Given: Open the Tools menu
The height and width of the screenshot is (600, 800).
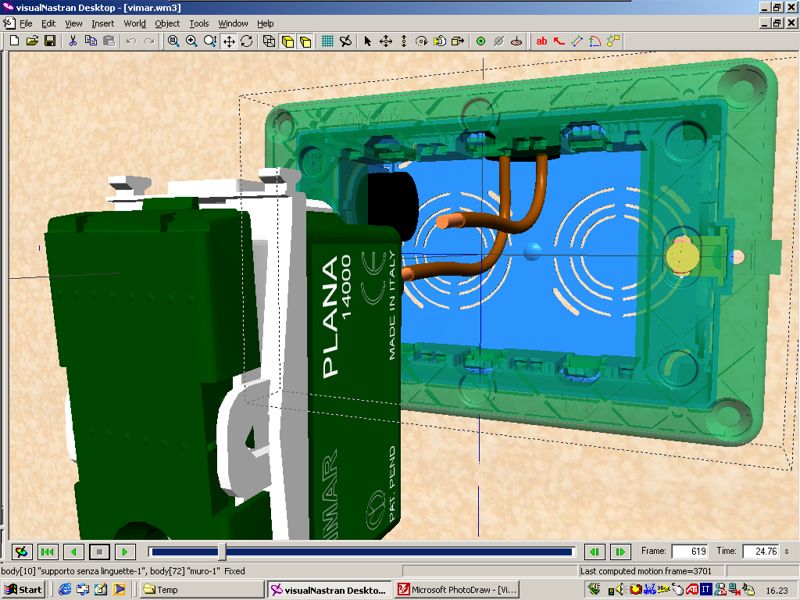Looking at the screenshot, I should pyautogui.click(x=199, y=23).
